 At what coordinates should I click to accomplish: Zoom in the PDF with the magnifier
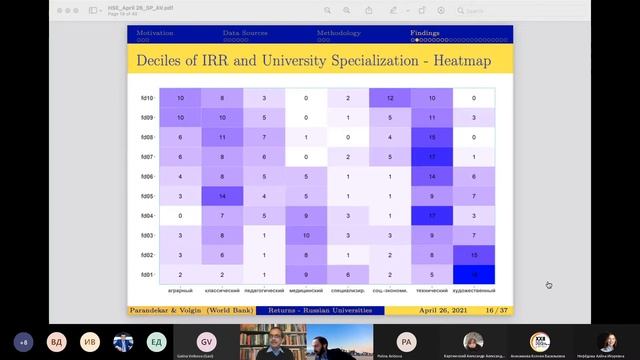(x=347, y=11)
